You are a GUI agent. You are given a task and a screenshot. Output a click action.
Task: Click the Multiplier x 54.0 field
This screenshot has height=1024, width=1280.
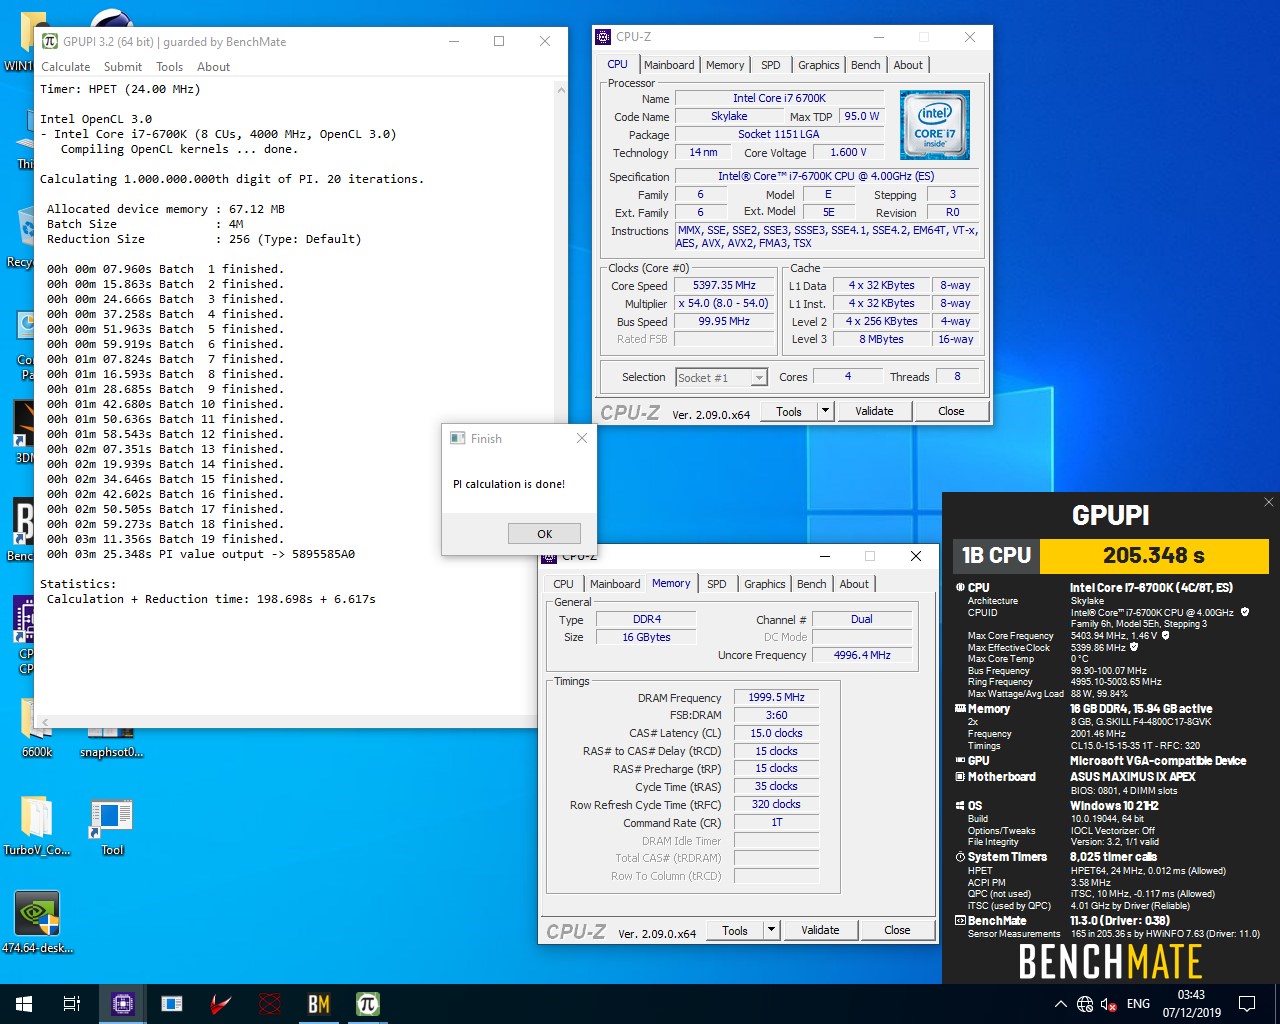tap(724, 303)
